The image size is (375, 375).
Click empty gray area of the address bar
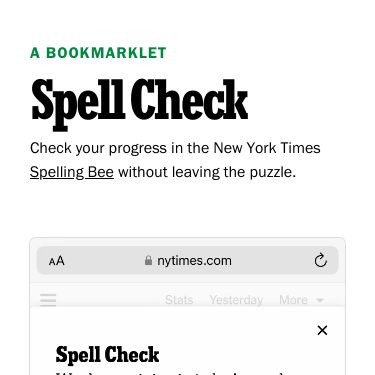[x=105, y=261]
